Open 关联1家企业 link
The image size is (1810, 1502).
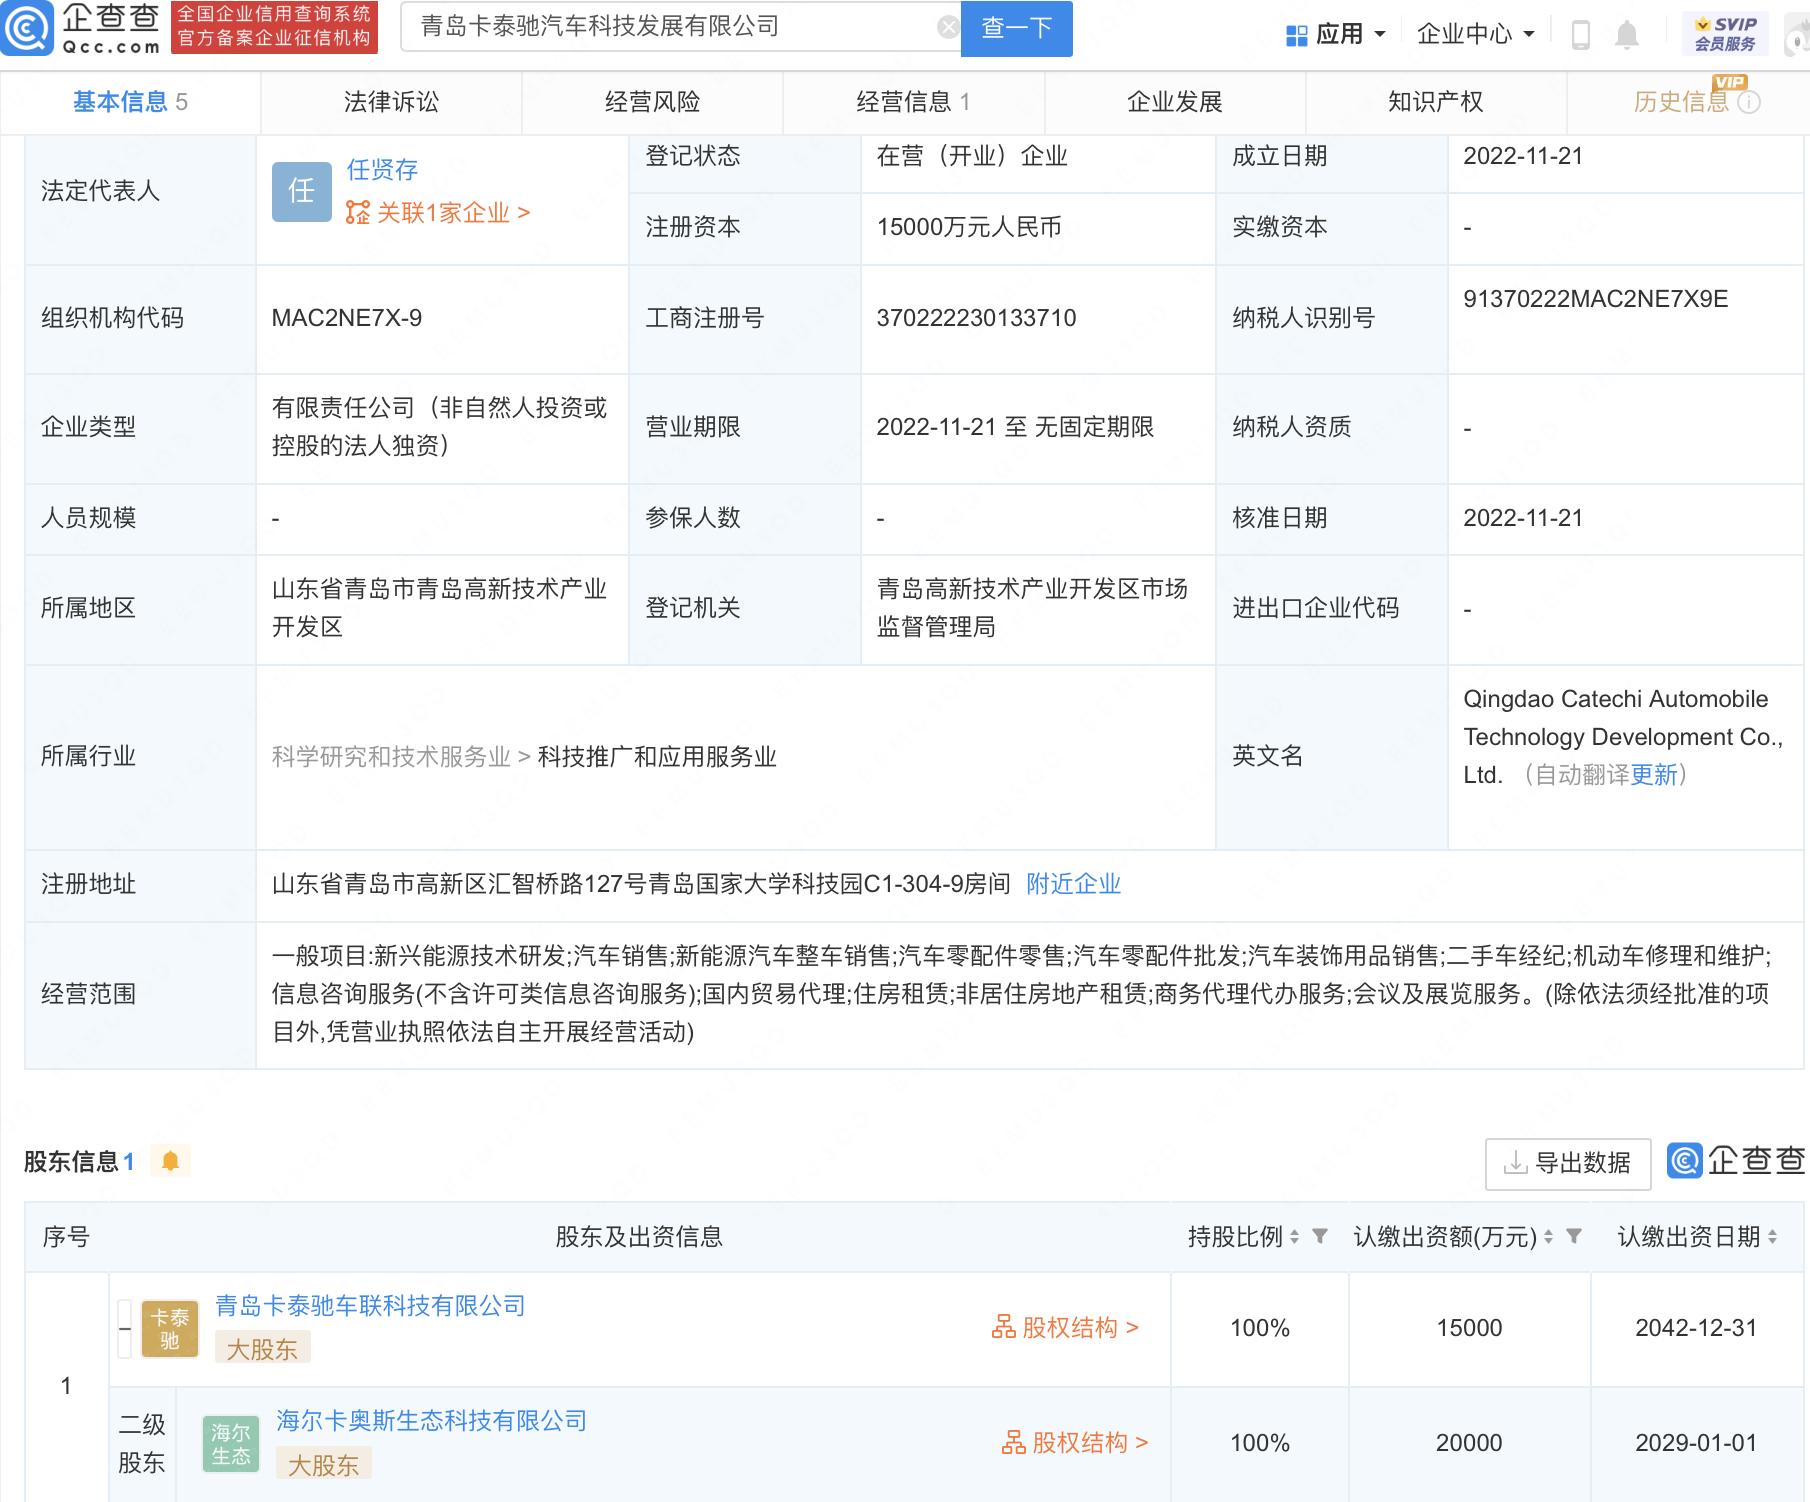[438, 213]
